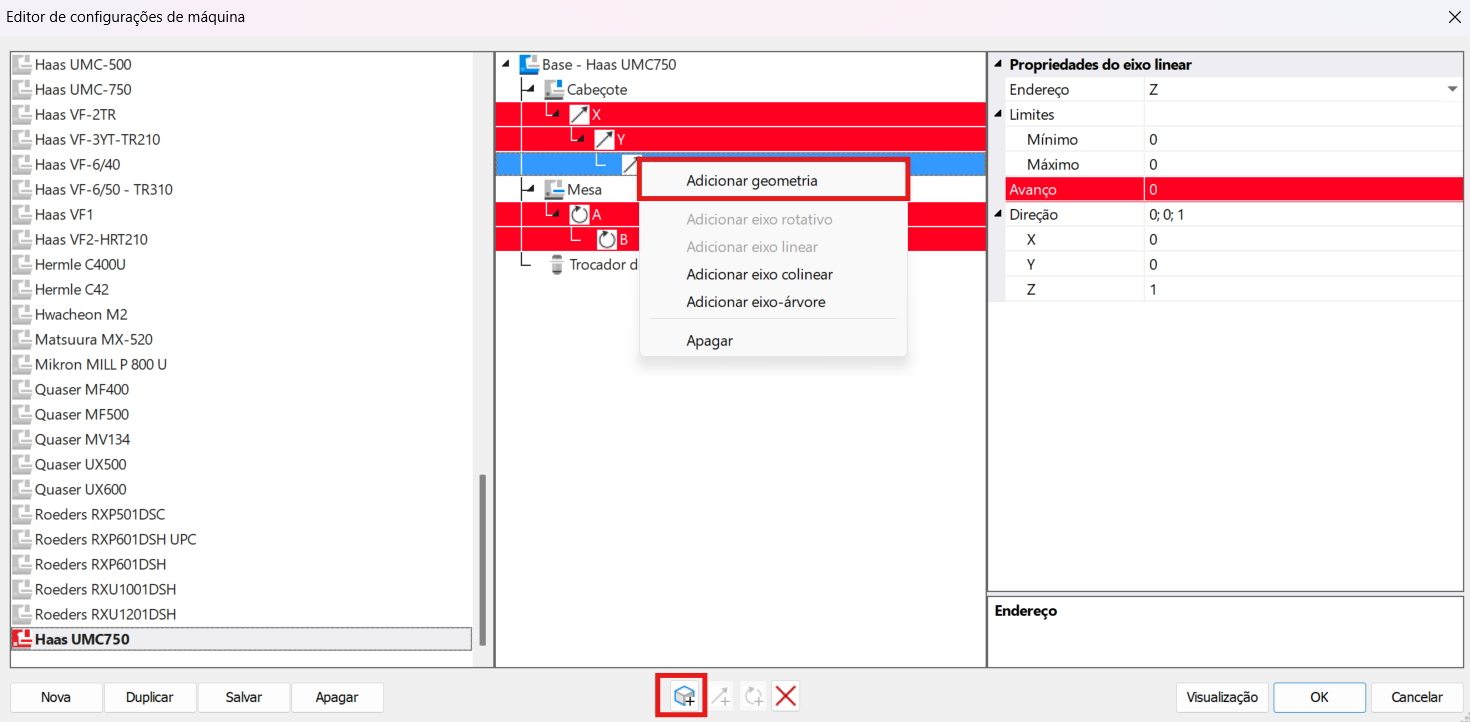
Task: Click the Duplicar button
Action: (x=150, y=697)
